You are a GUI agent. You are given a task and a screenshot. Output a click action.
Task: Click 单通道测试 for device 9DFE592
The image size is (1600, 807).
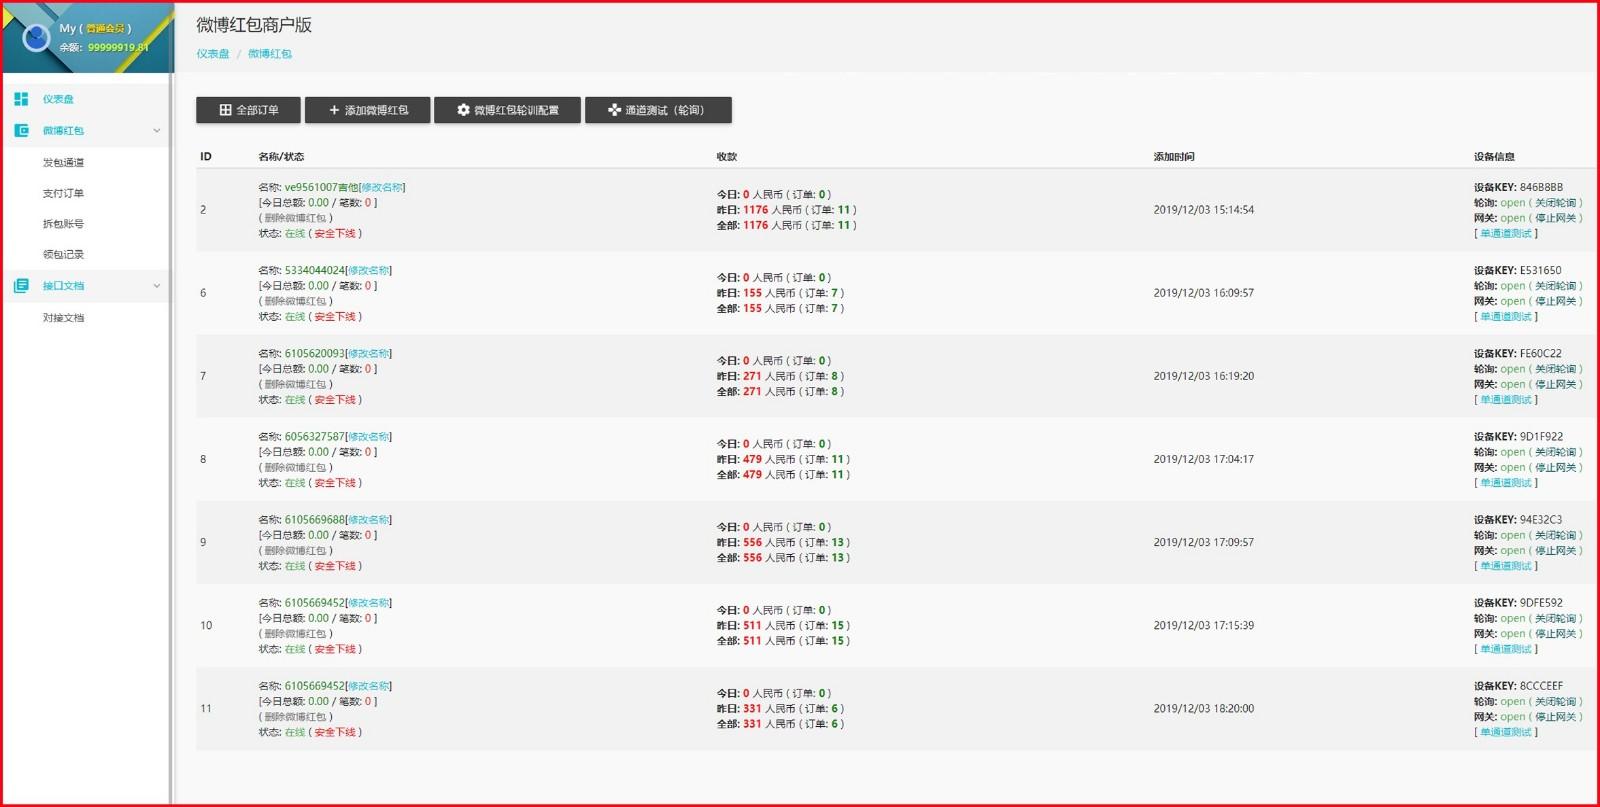point(1506,648)
